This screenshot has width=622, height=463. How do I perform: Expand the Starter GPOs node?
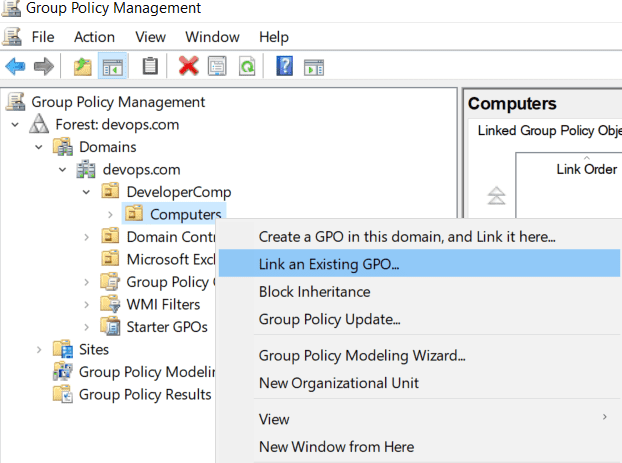[86, 327]
